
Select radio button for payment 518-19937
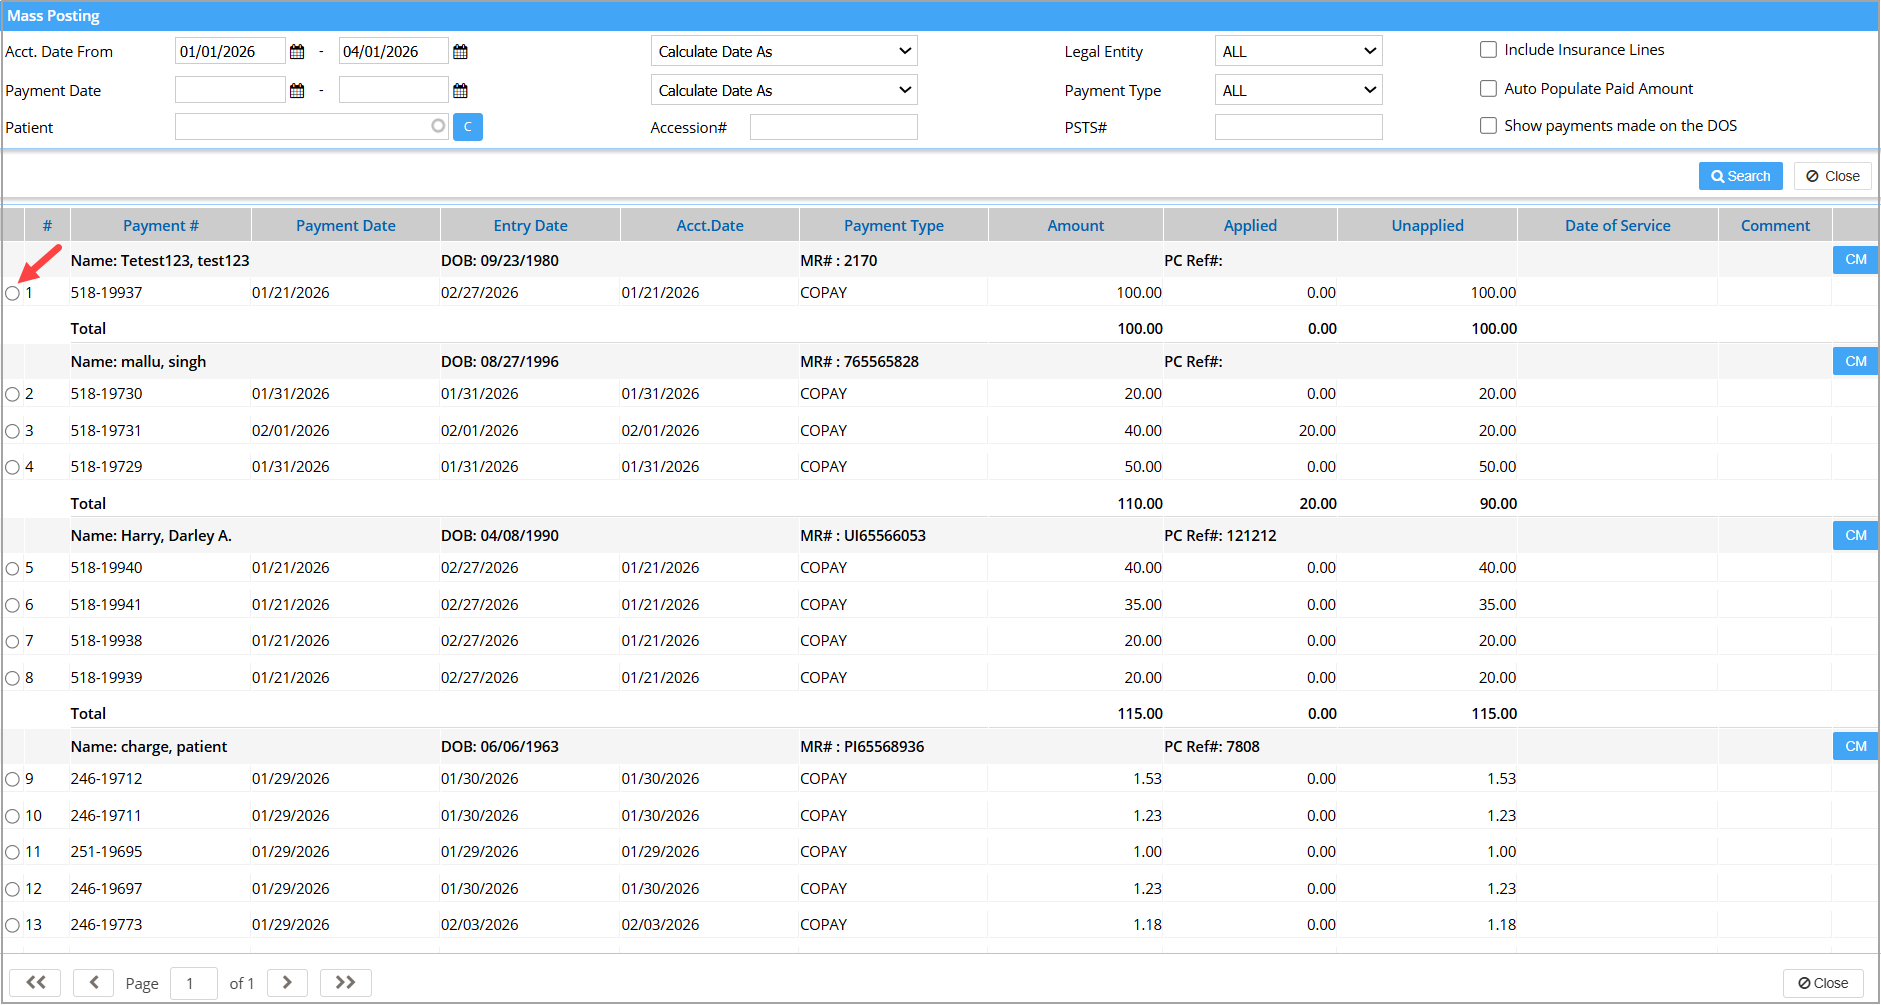[x=12, y=294]
